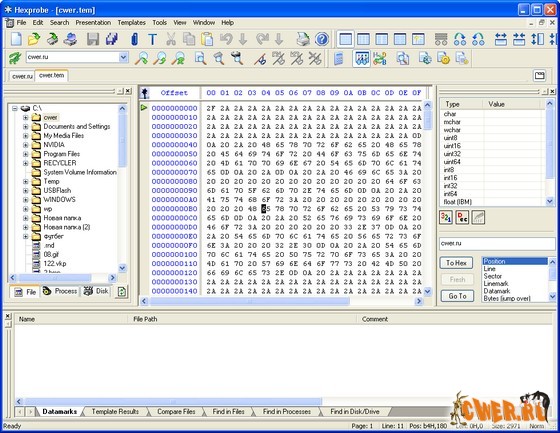Toggle the fifth layout button with yellow mark
Viewport: 560px width, 433px height.
point(418,39)
